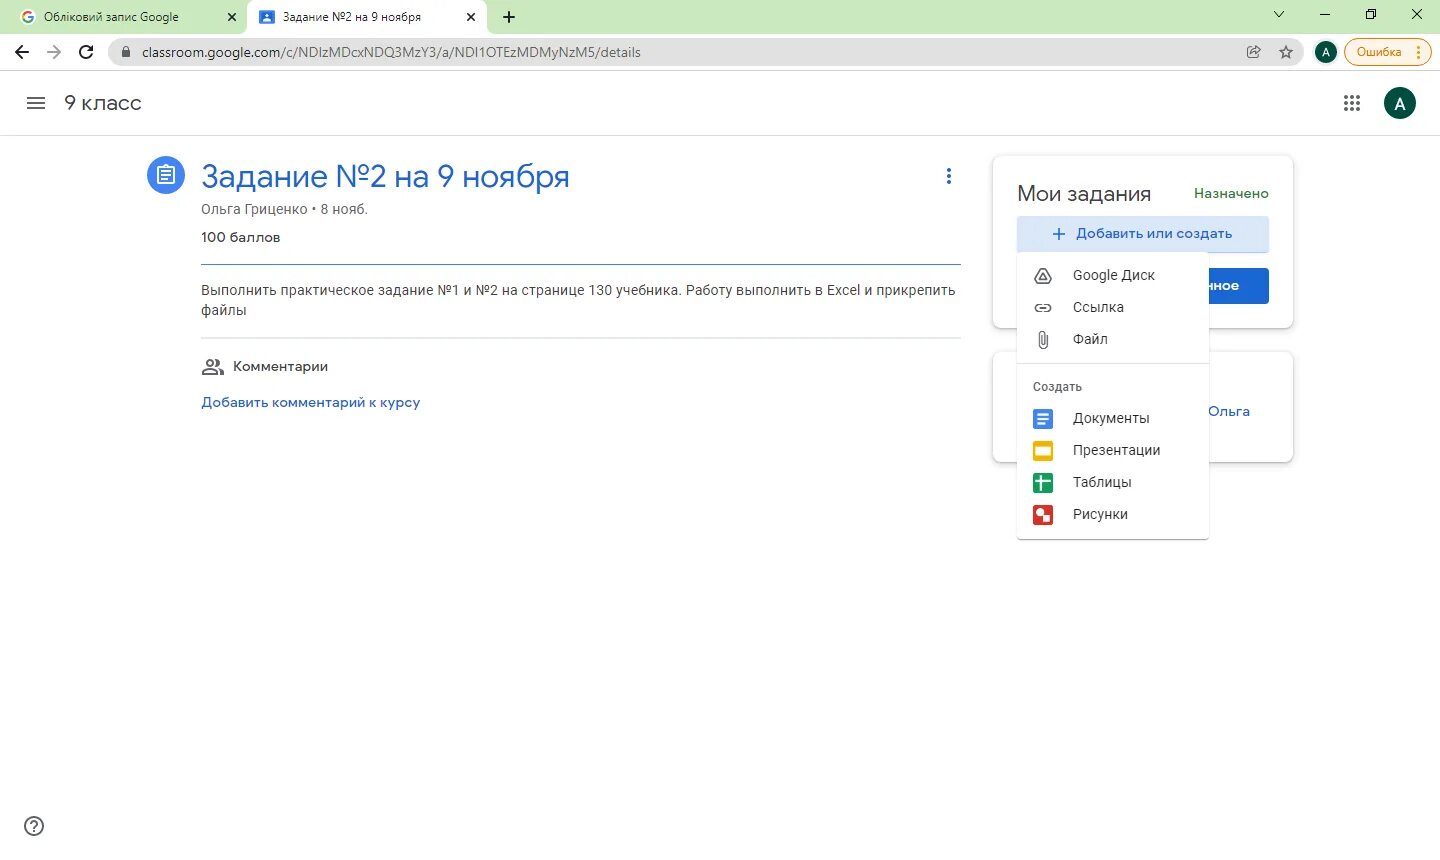
Task: Open account avatar next to apps grid
Action: pos(1399,103)
